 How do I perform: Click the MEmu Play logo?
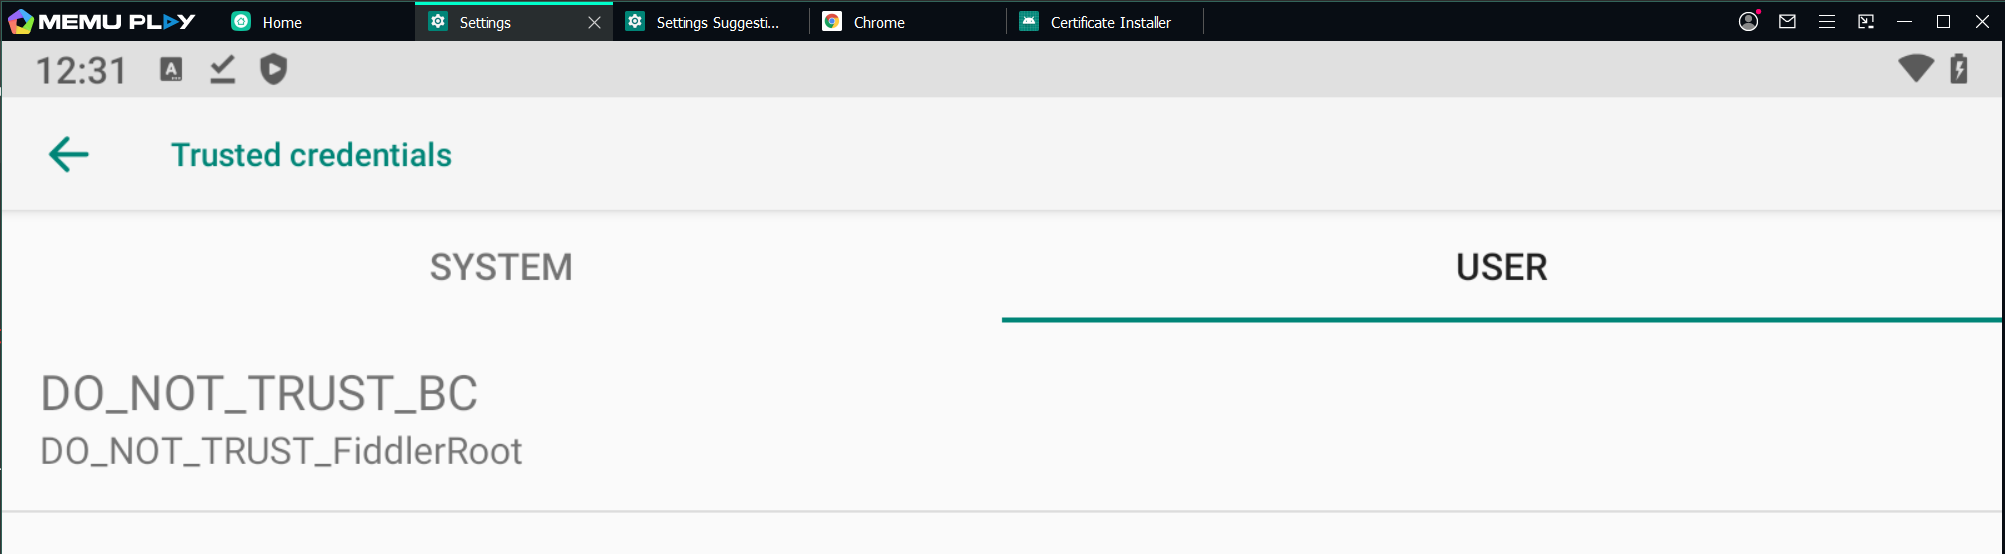tap(100, 21)
